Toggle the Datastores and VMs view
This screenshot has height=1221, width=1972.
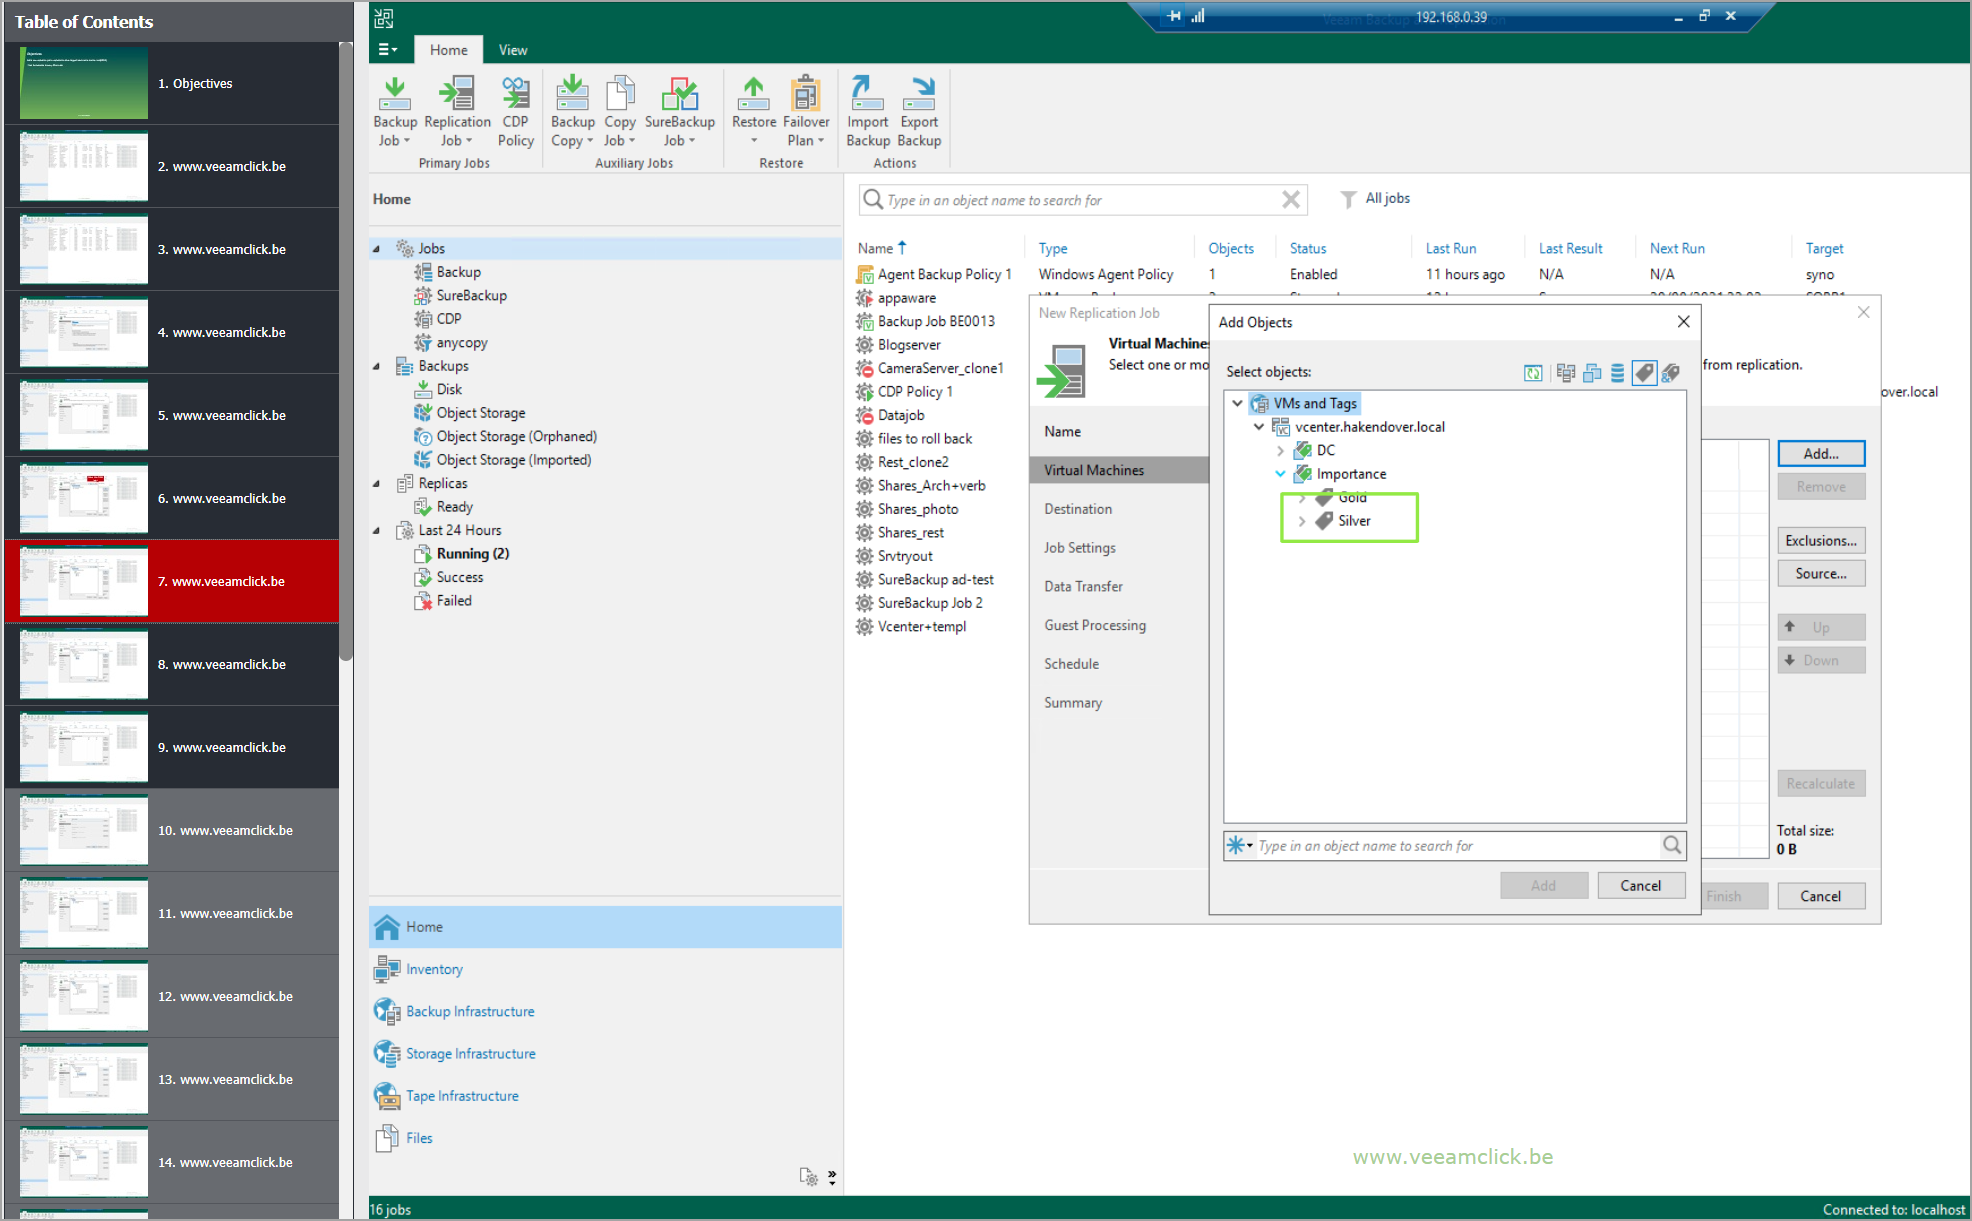pos(1617,373)
